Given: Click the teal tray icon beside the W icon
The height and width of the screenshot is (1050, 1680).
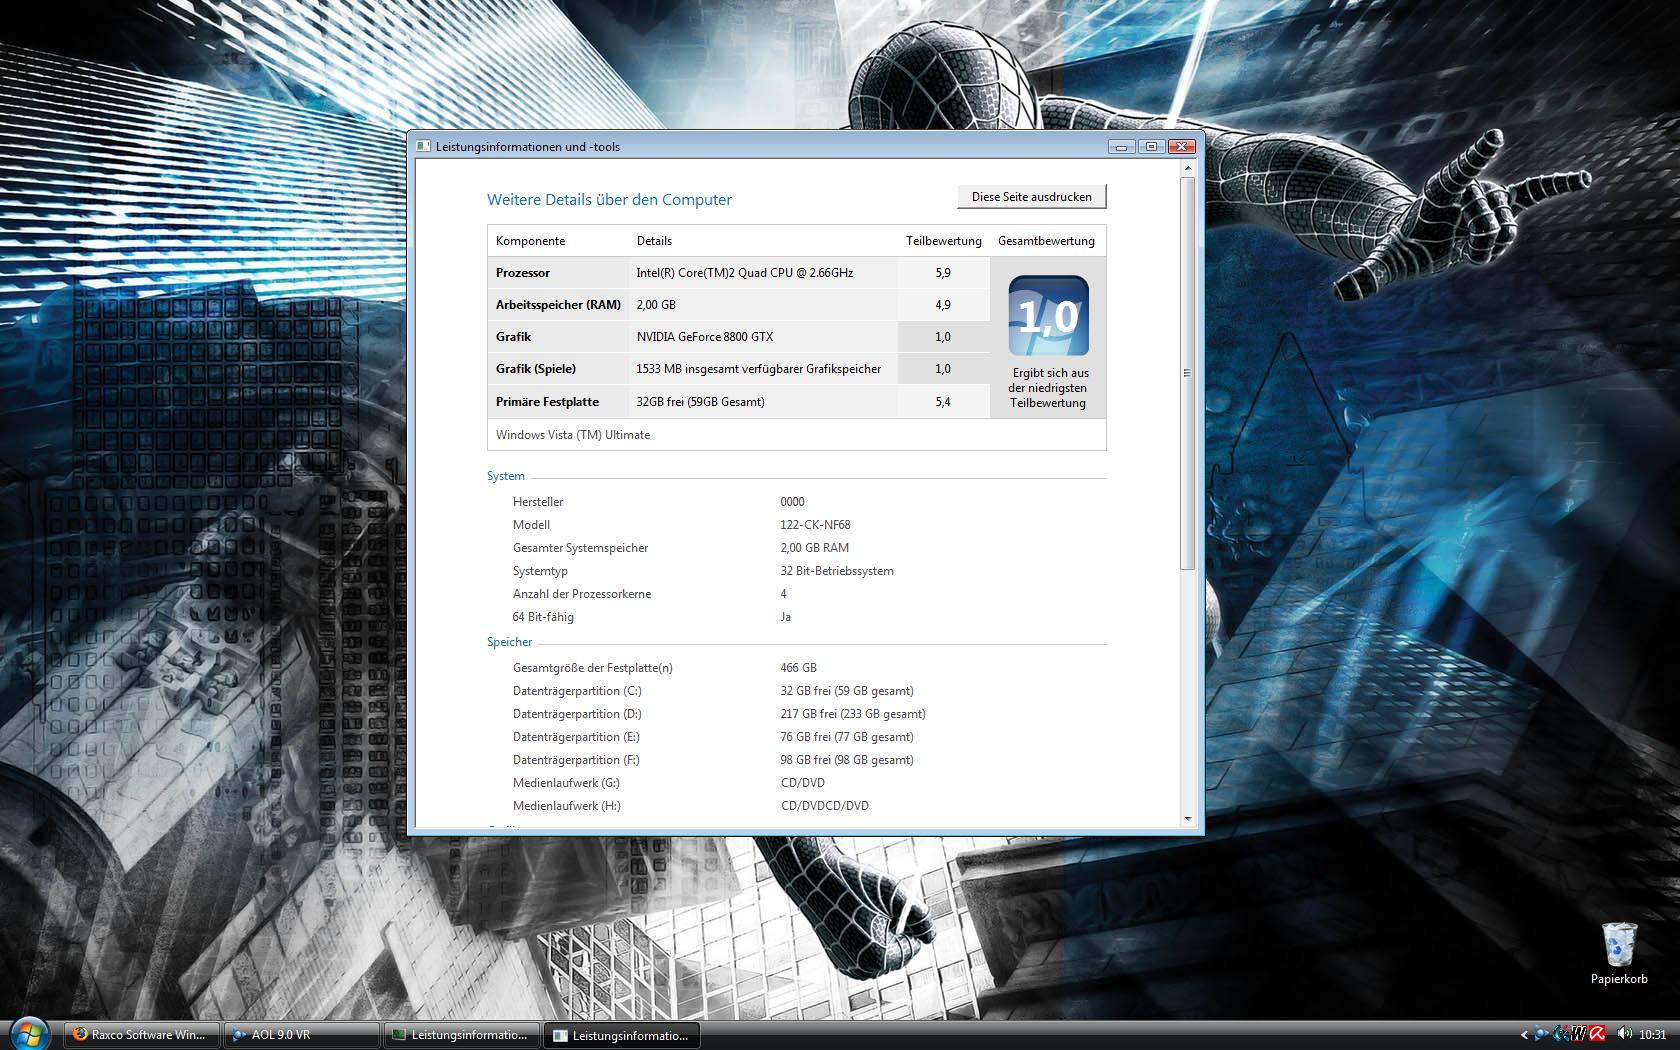Looking at the screenshot, I should tap(1561, 1034).
